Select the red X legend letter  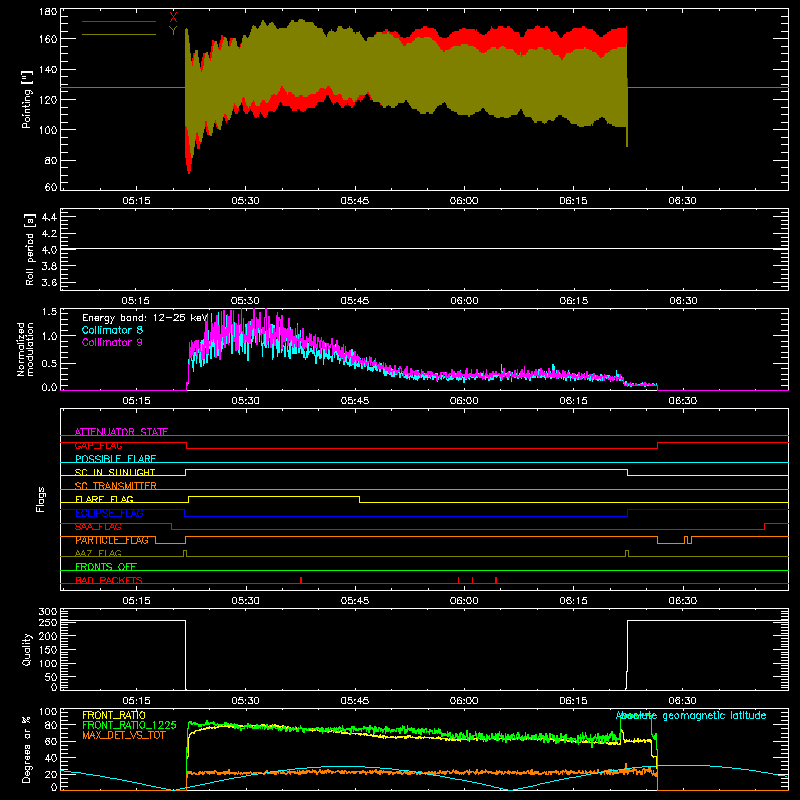(x=173, y=17)
